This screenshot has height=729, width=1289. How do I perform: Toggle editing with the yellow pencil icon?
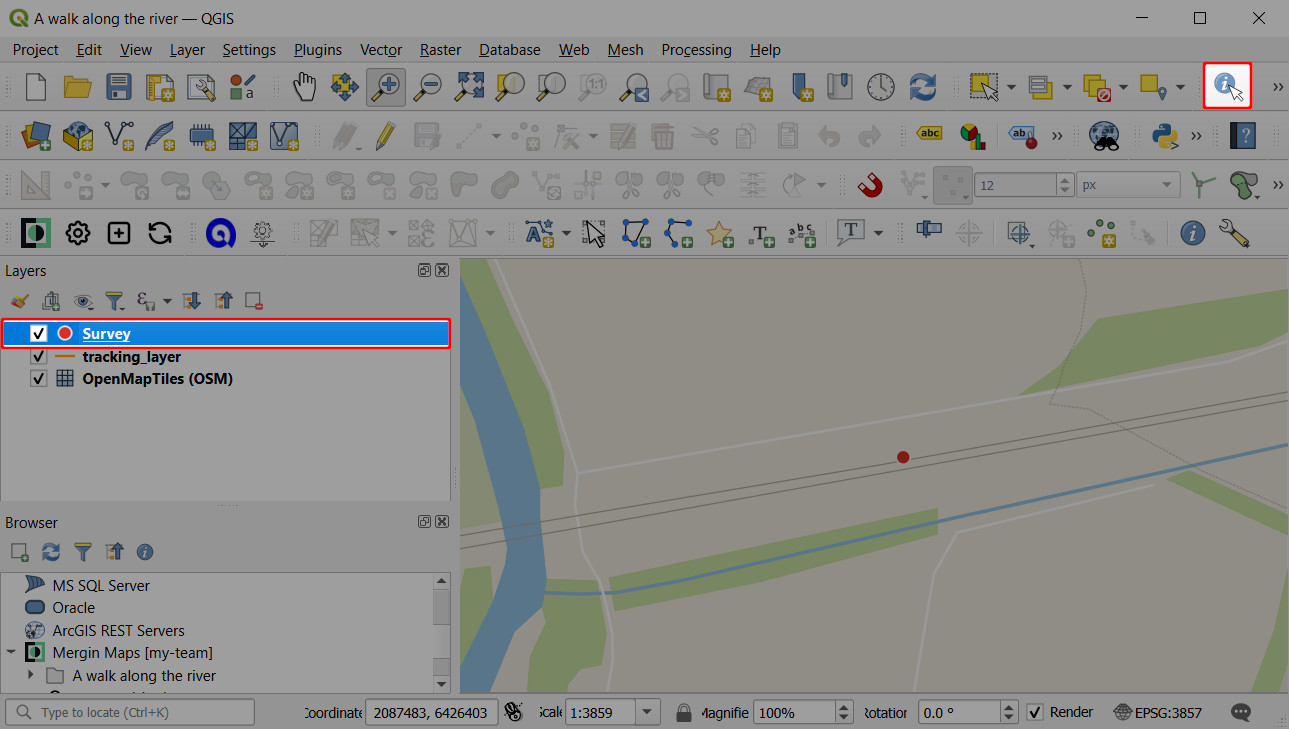tap(386, 135)
